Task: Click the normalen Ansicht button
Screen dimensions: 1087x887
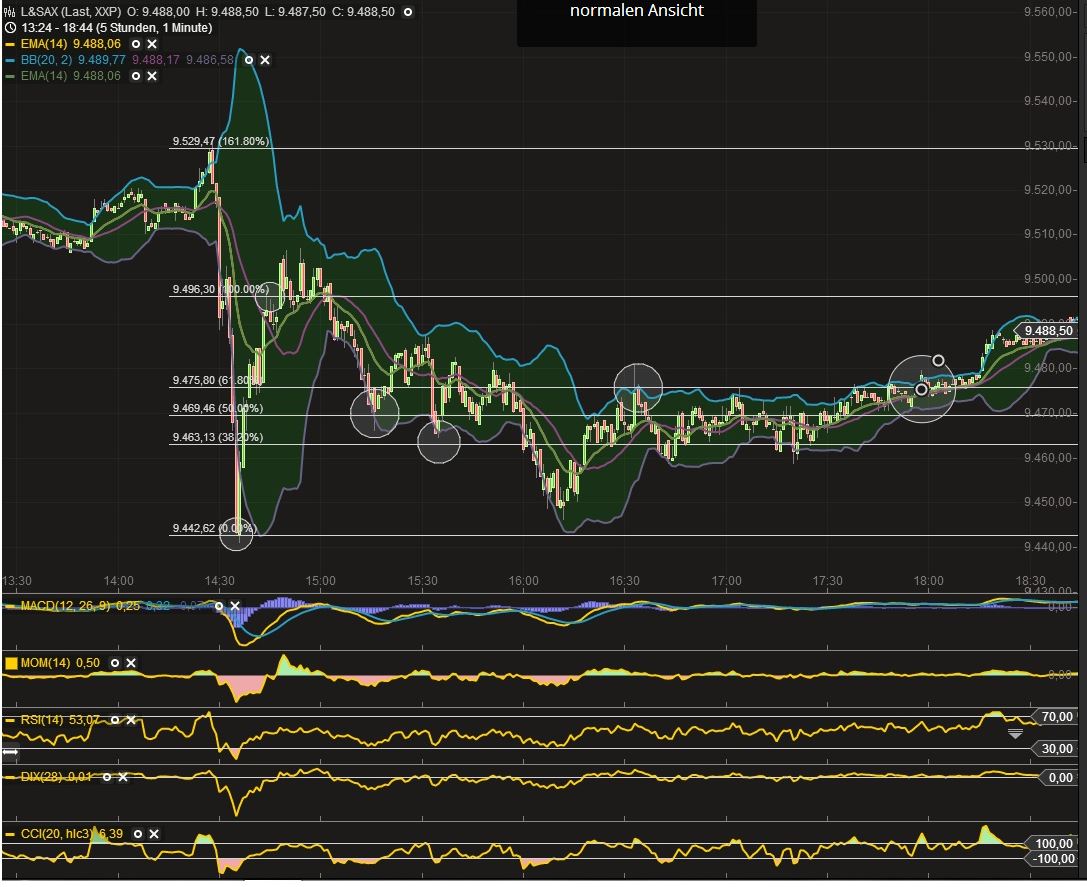Action: pyautogui.click(x=636, y=10)
